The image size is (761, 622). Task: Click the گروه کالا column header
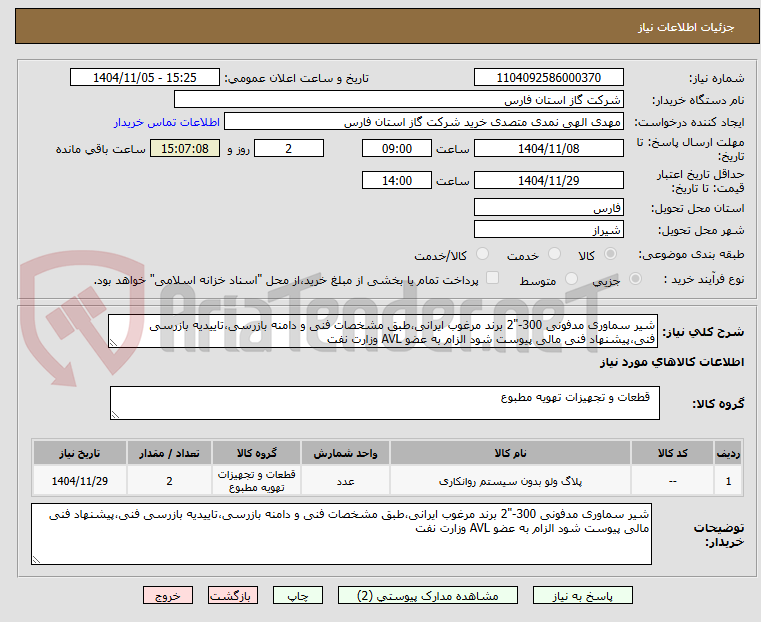coord(256,453)
